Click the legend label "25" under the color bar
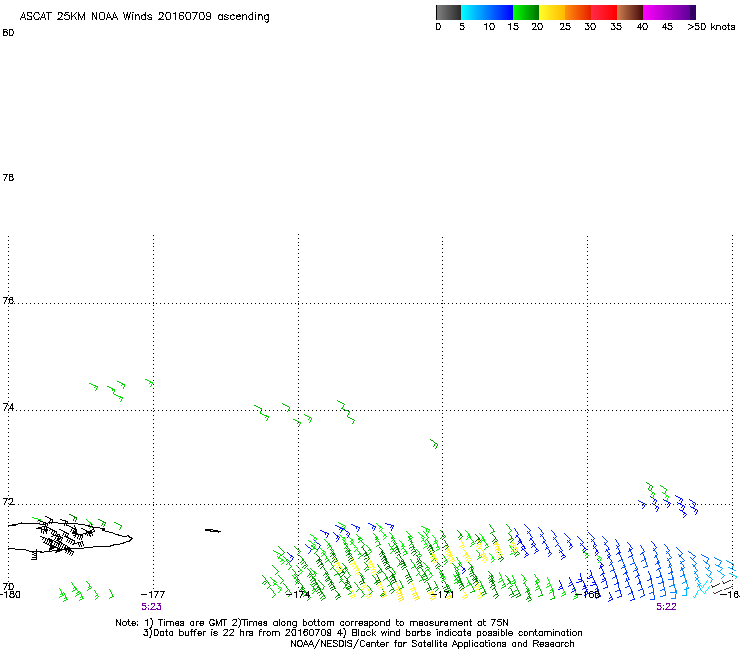740x650 pixels. (565, 27)
